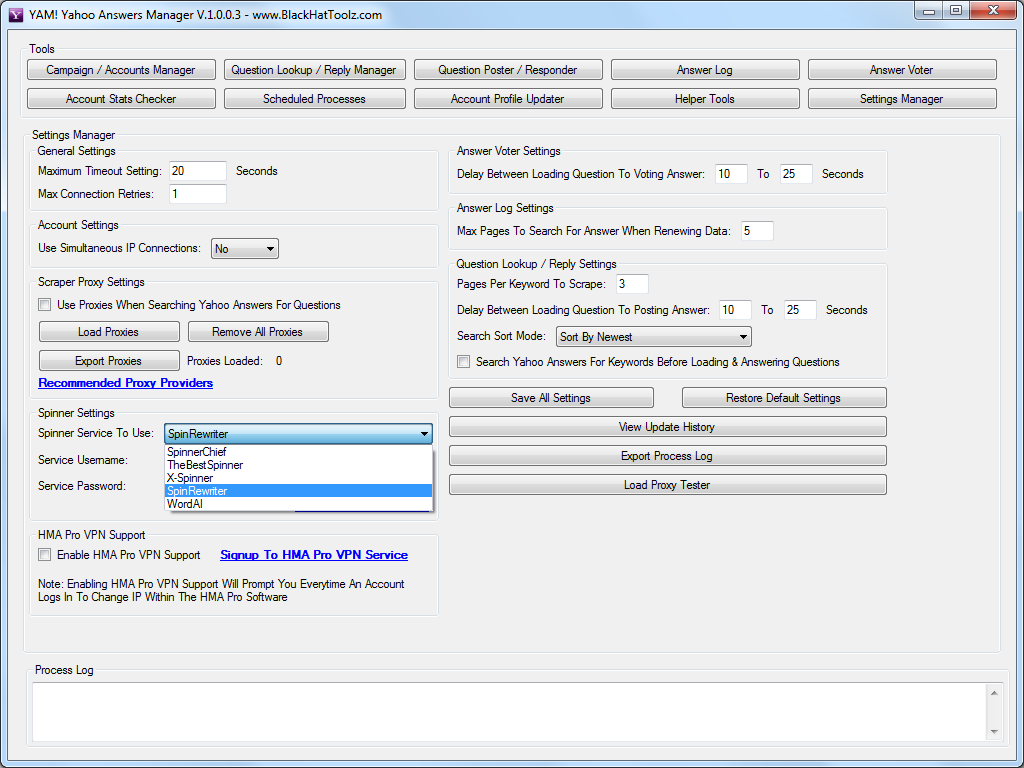Click Max Pages To Search field
1024x768 pixels.
tap(758, 231)
